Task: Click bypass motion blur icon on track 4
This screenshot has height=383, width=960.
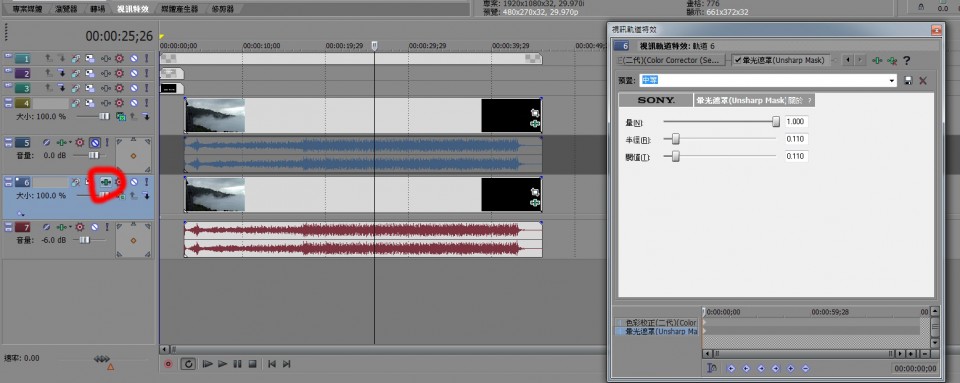Action: tap(76, 103)
